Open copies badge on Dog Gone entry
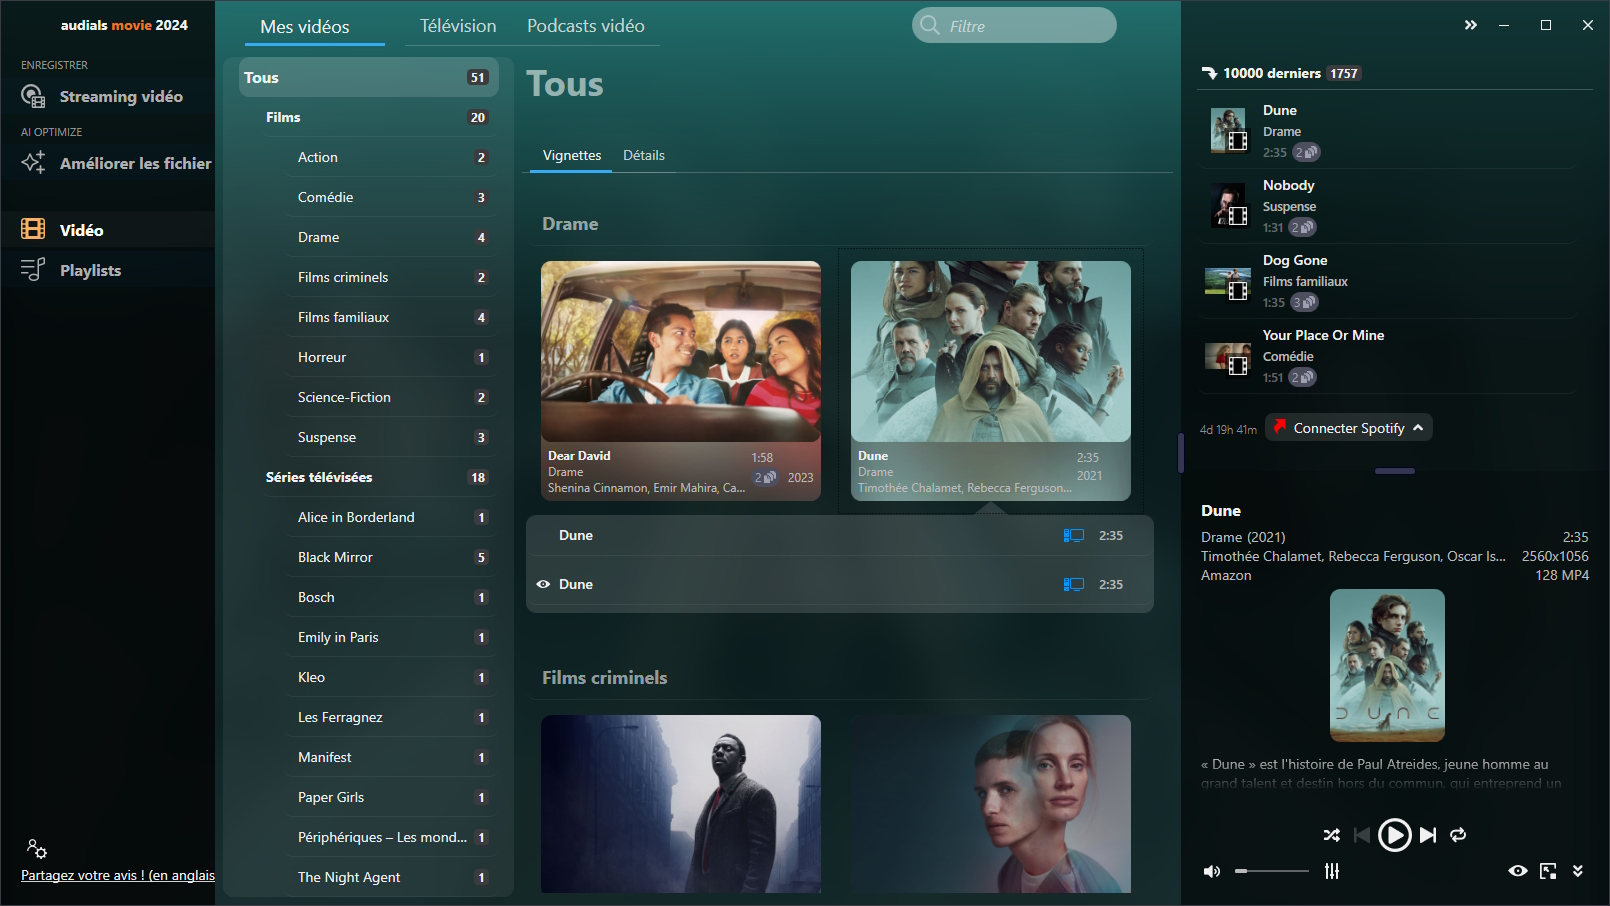Viewport: 1610px width, 906px height. [1304, 302]
